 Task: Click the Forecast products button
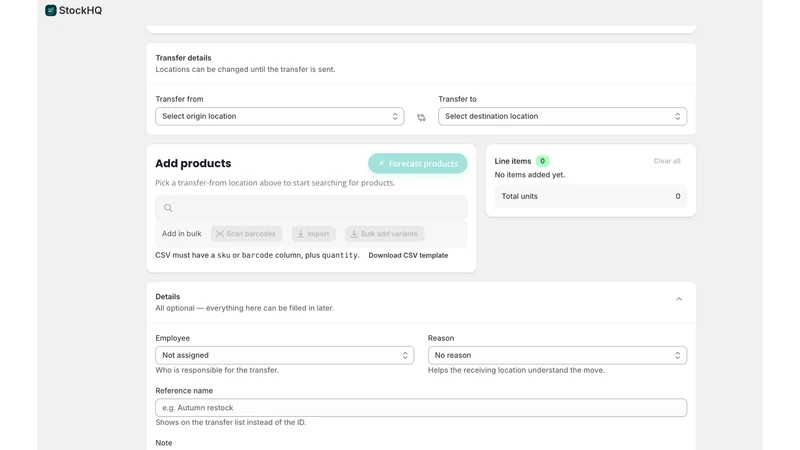(417, 163)
